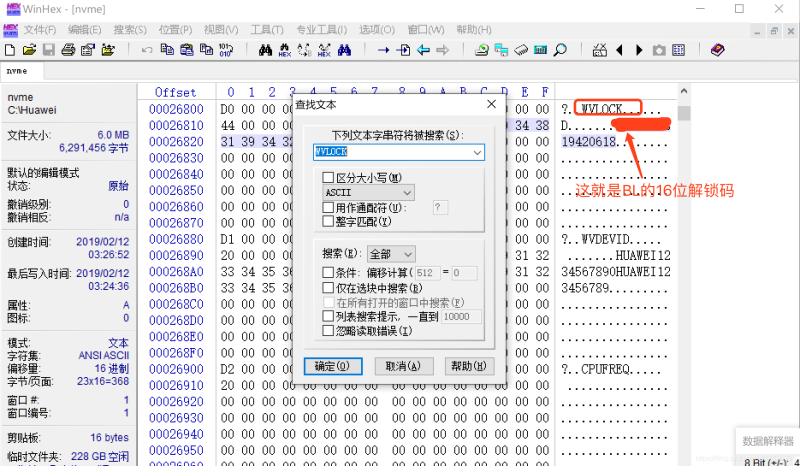Open the 专业工具(I) menu
The image size is (800, 466).
point(321,30)
